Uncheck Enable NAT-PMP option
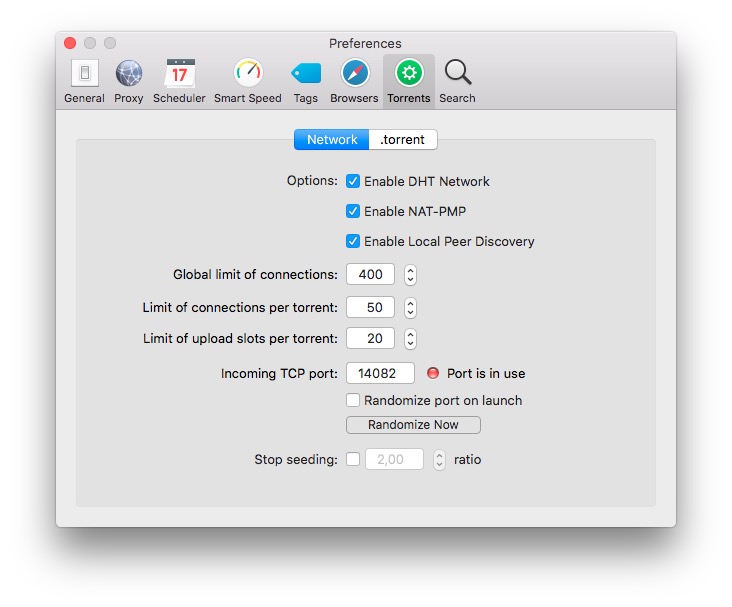 (x=353, y=211)
